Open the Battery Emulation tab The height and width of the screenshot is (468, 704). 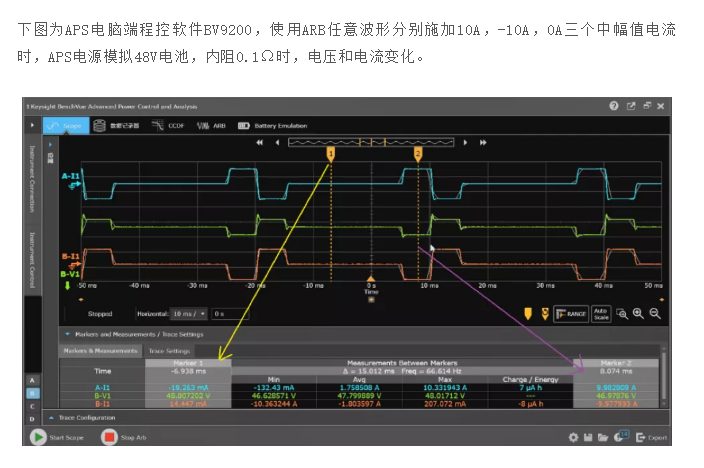pos(272,126)
